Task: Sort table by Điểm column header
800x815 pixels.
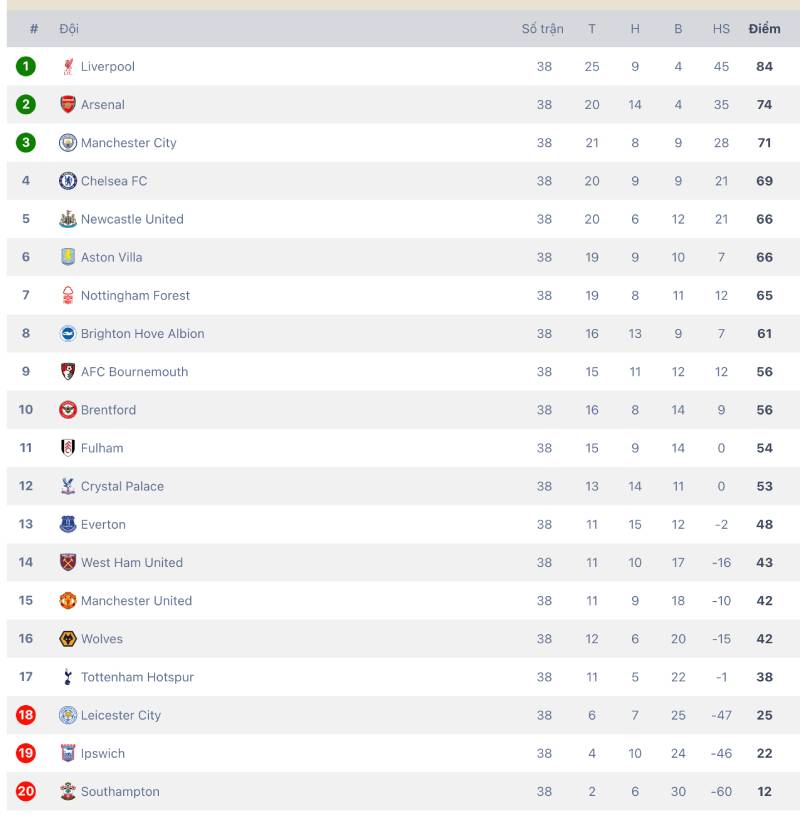Action: click(764, 29)
